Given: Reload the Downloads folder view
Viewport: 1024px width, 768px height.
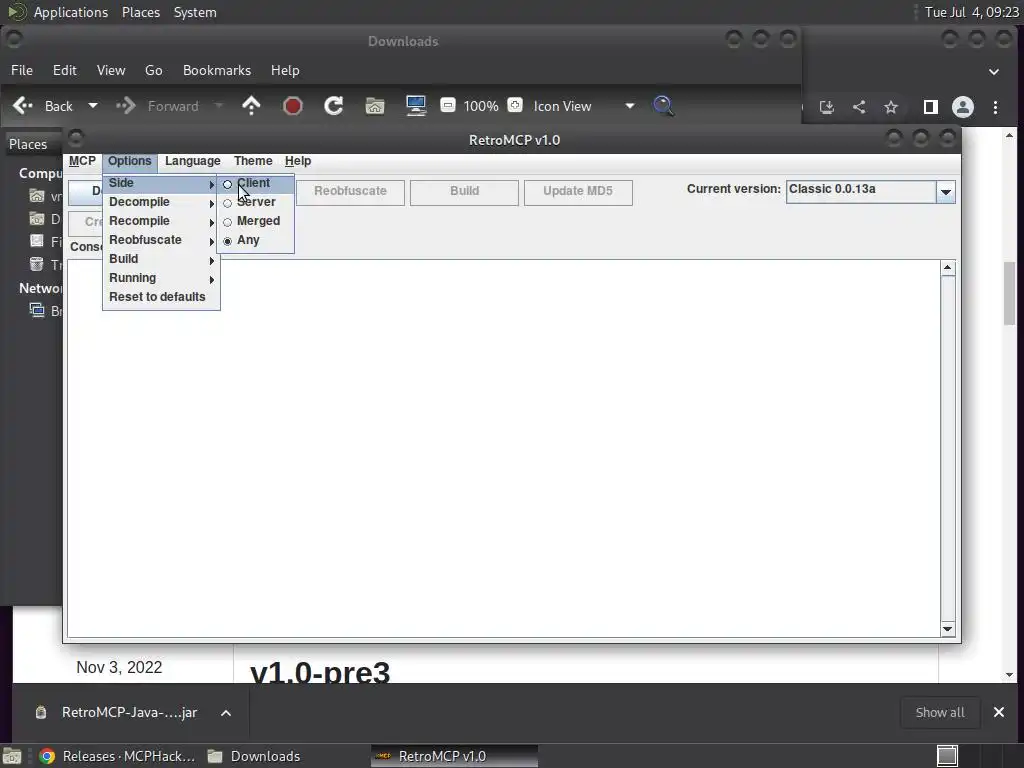Looking at the screenshot, I should (x=334, y=106).
